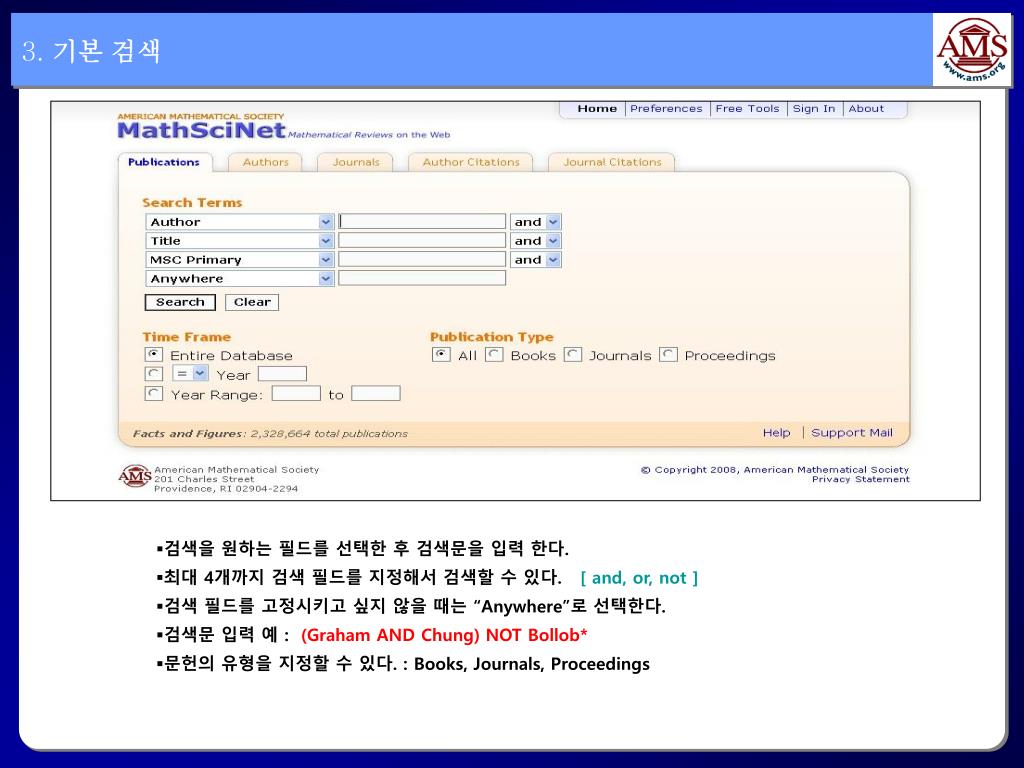Click the 'Search Terms' heading
This screenshot has height=768, width=1024.
coord(192,202)
